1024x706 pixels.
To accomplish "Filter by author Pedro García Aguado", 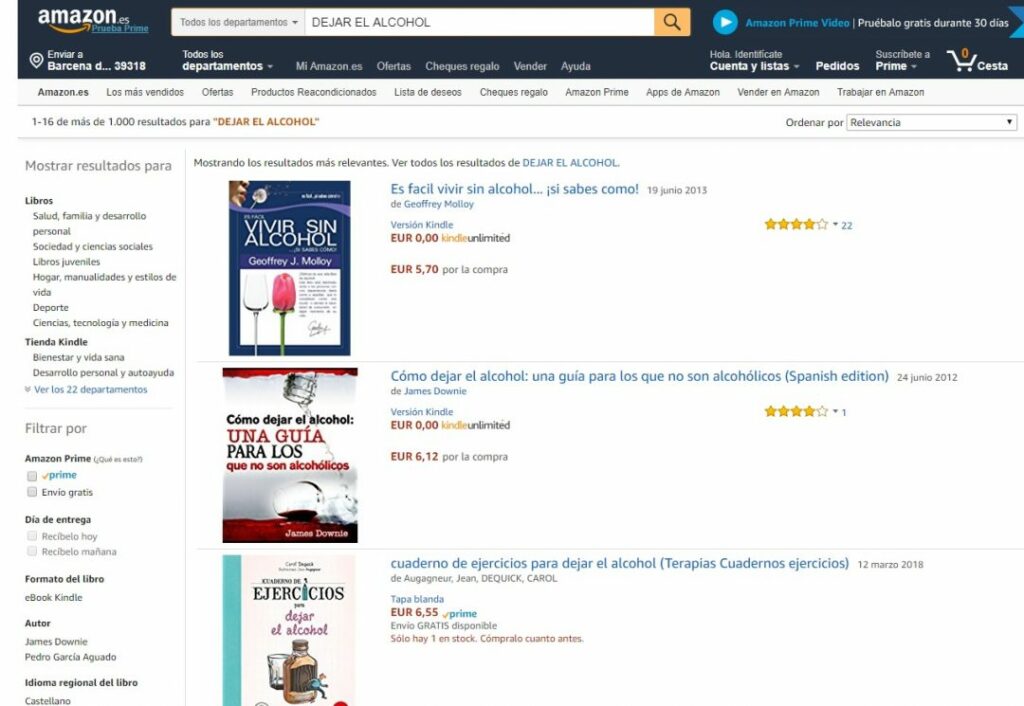I will point(71,657).
